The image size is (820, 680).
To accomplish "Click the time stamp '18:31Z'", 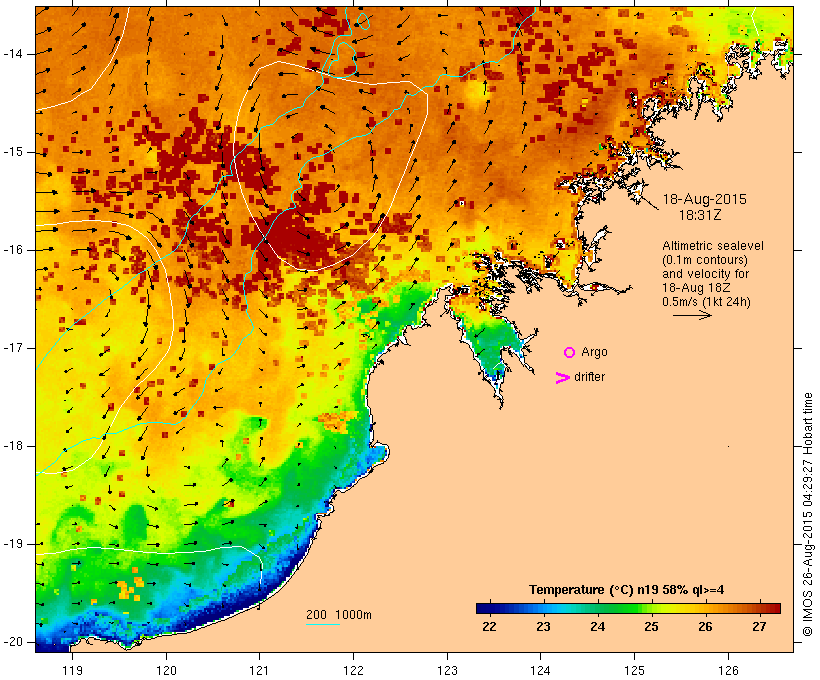I will pyautogui.click(x=700, y=215).
